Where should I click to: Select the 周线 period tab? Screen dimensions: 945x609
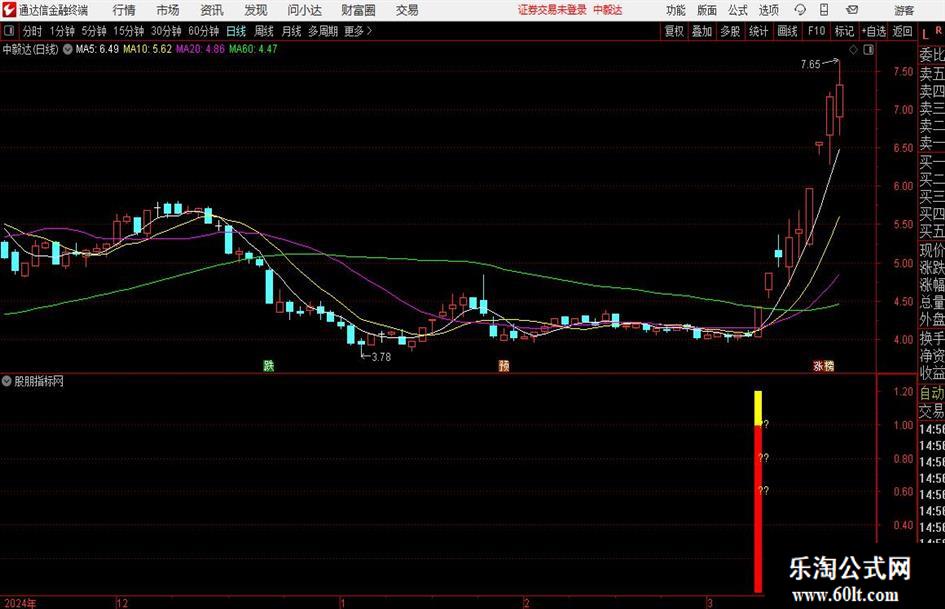pos(264,31)
